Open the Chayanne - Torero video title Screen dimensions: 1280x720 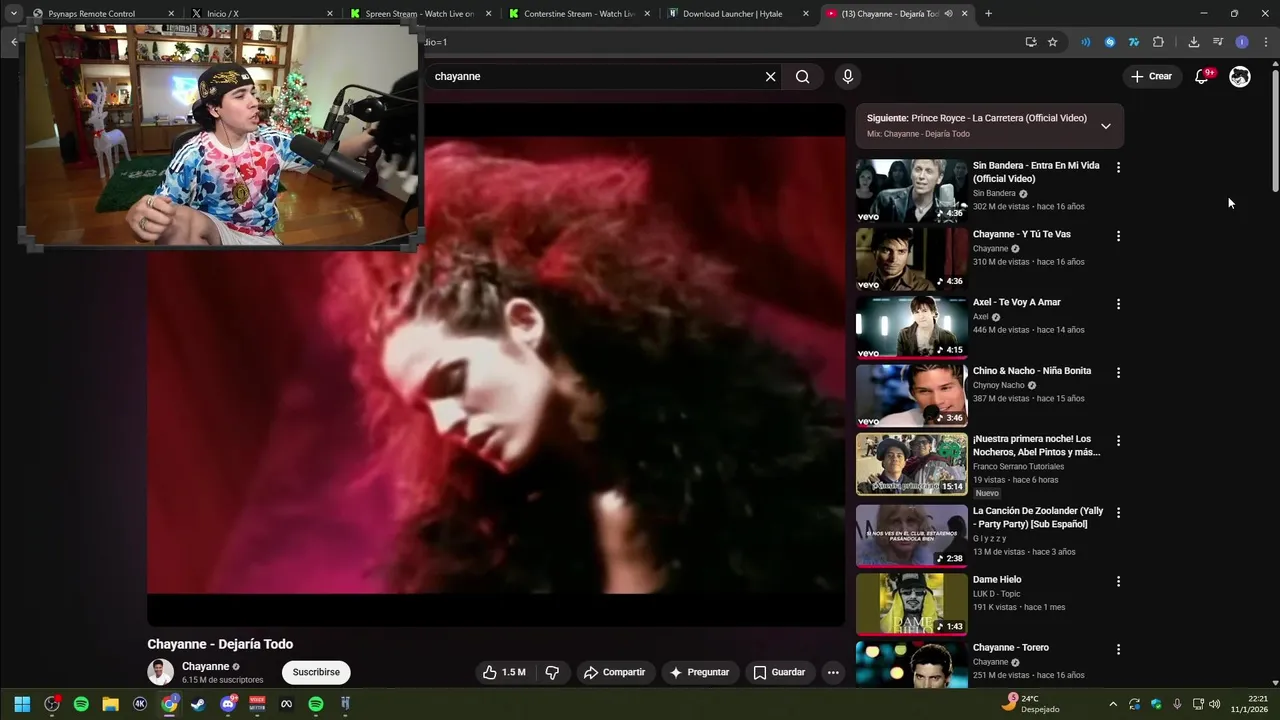click(1011, 648)
